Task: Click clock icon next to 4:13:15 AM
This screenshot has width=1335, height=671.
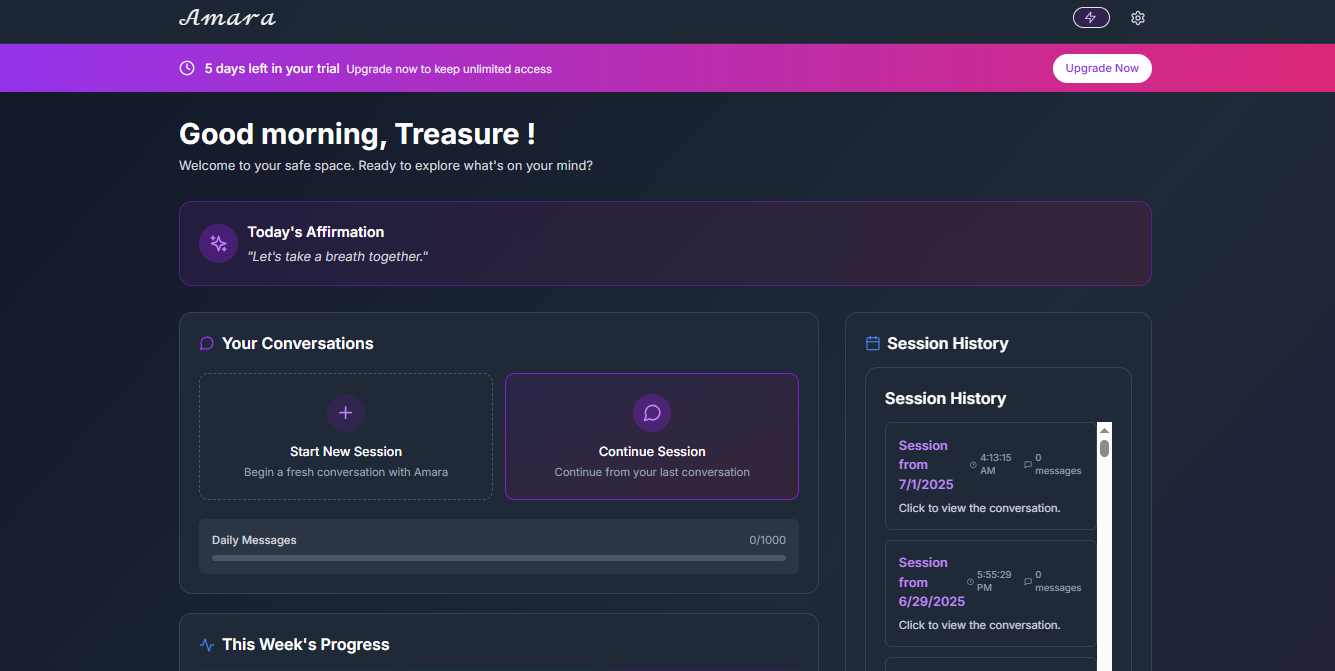Action: click(x=973, y=465)
